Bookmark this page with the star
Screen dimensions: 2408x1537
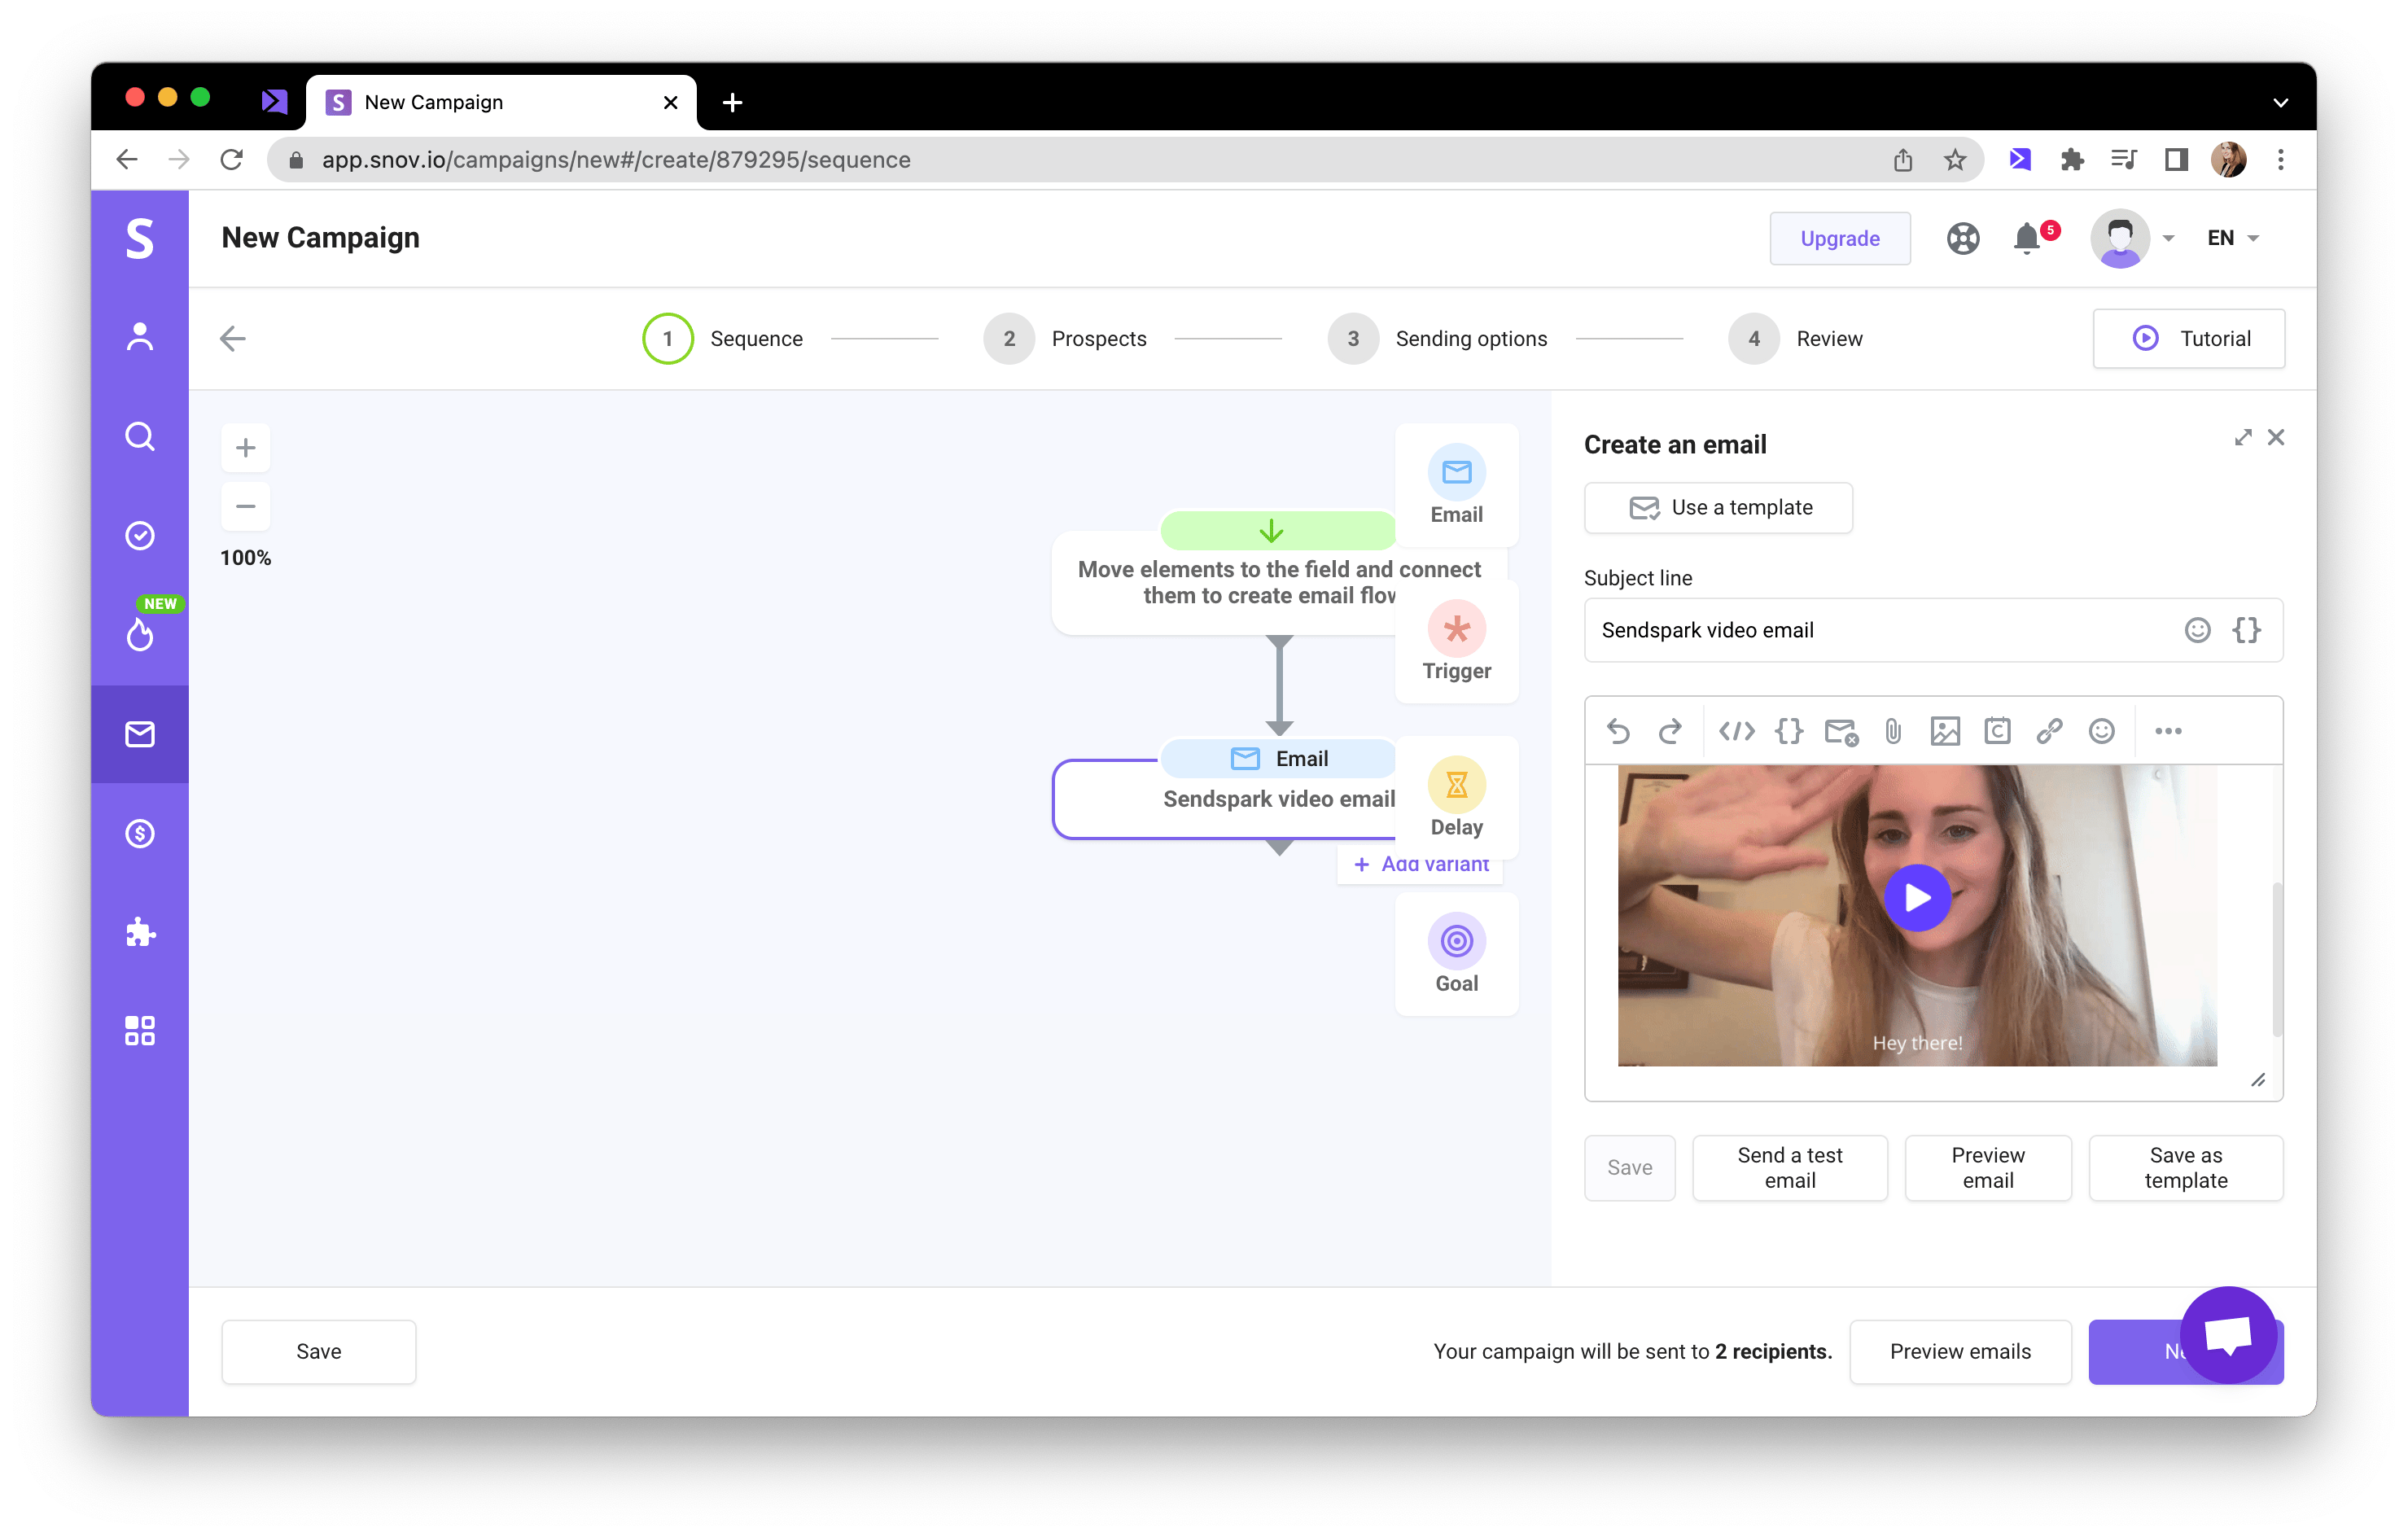pyautogui.click(x=1955, y=160)
